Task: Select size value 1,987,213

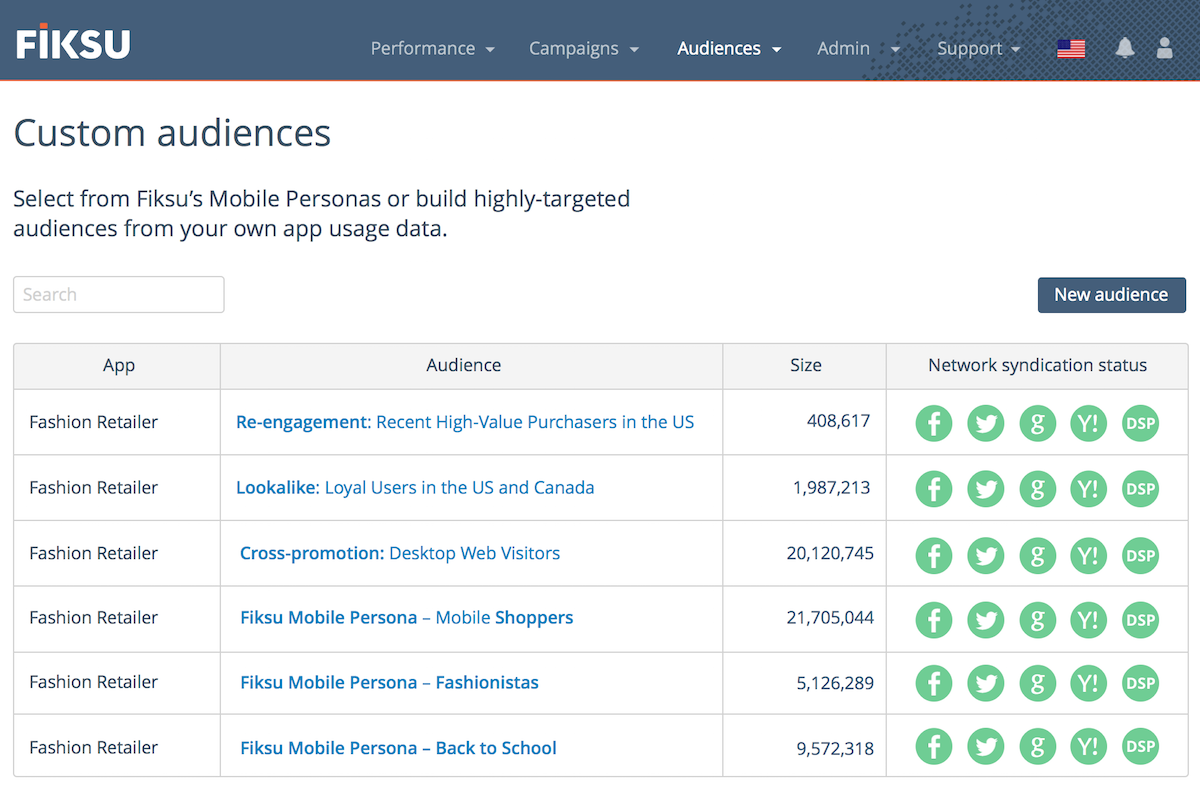Action: click(x=831, y=488)
